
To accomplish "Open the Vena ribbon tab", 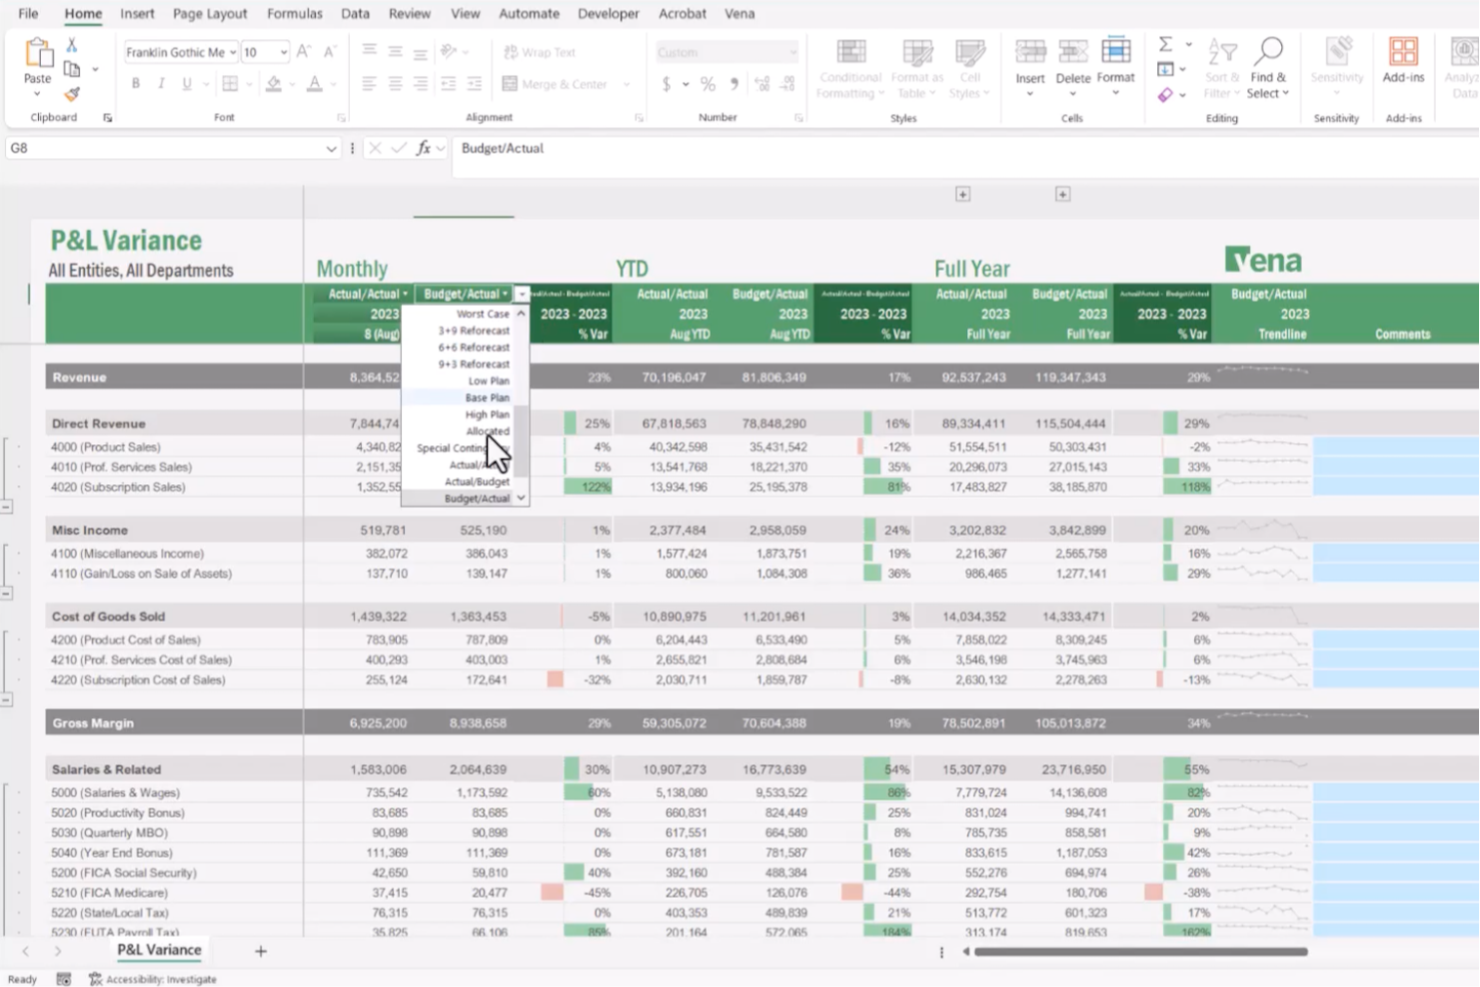I will pos(739,13).
